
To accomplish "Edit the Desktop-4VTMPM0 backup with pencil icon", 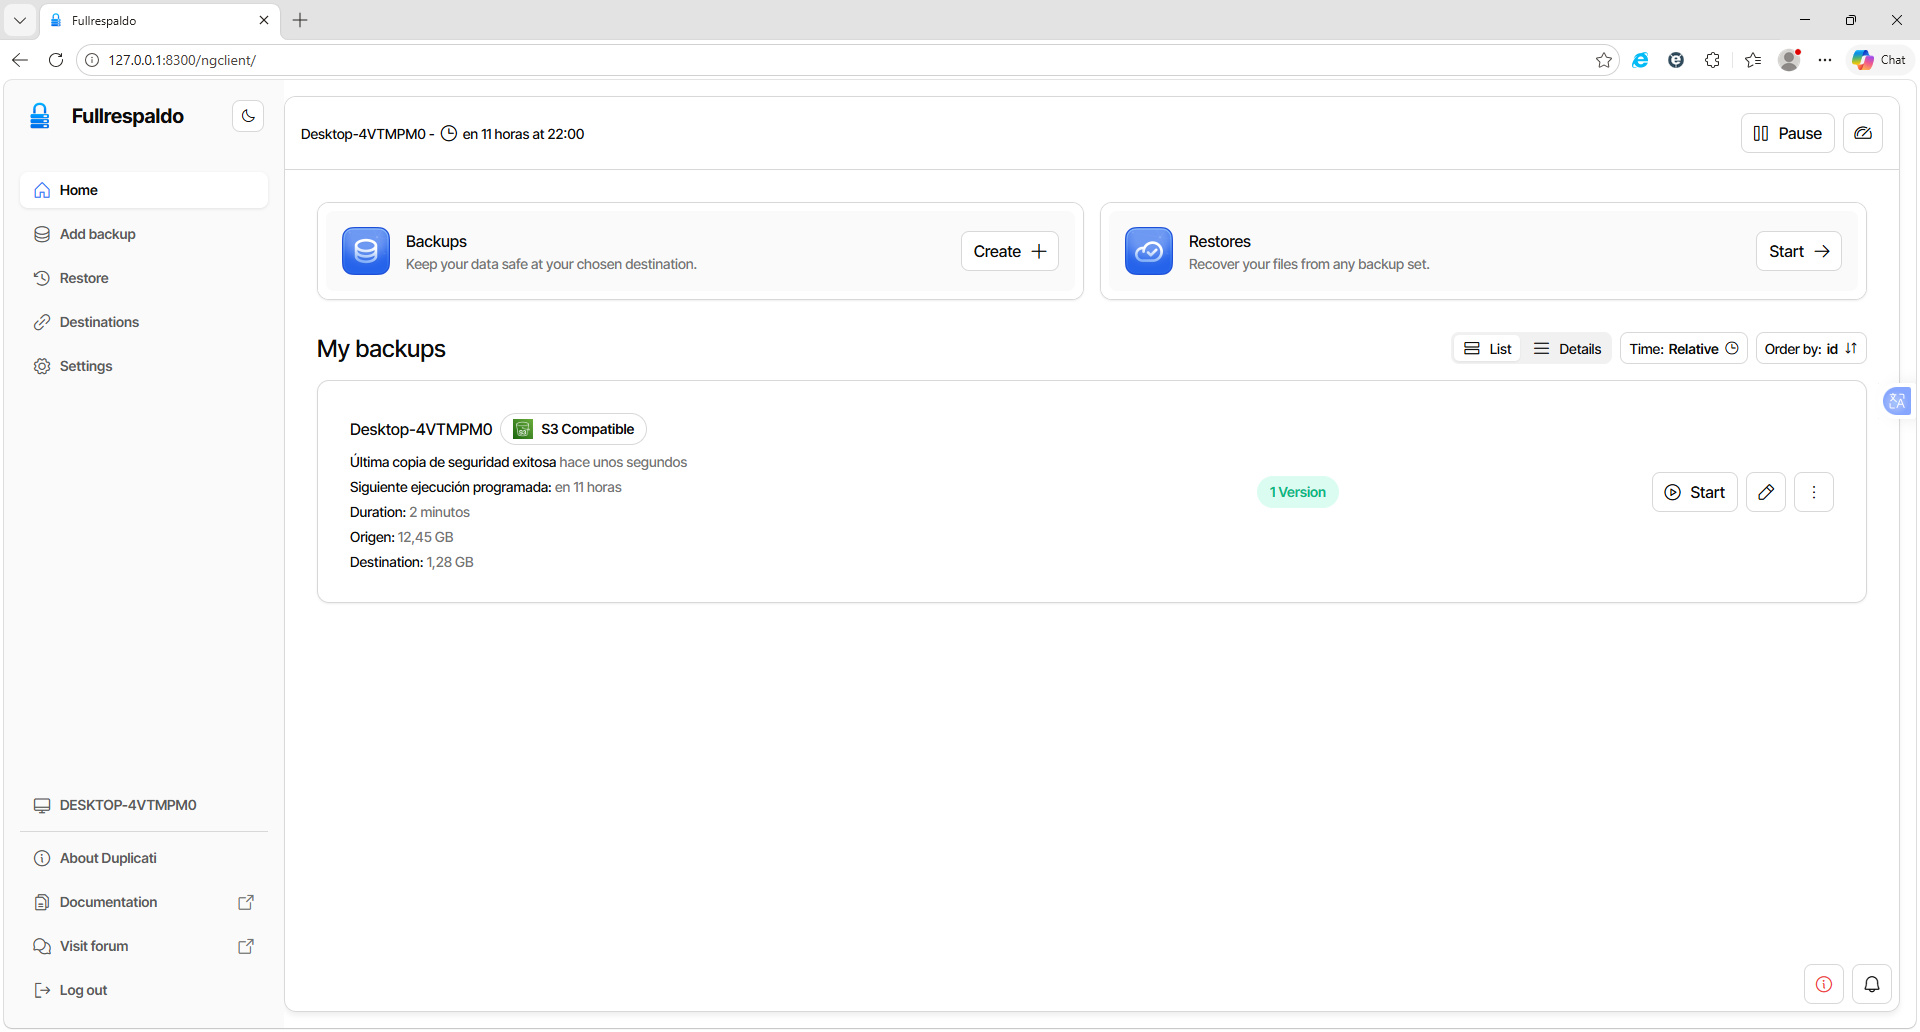I will point(1766,492).
